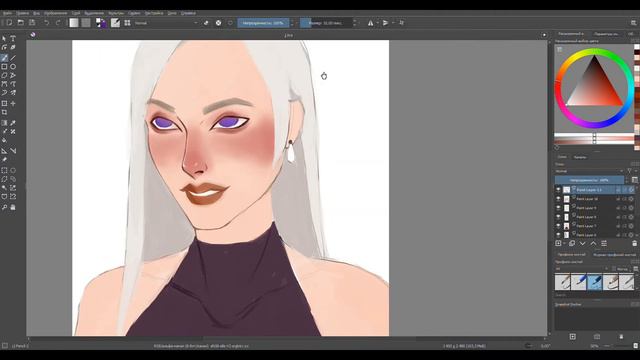Select the Elliptical Selection tool
Image resolution: width=640 pixels, height=360 pixels.
point(13,170)
